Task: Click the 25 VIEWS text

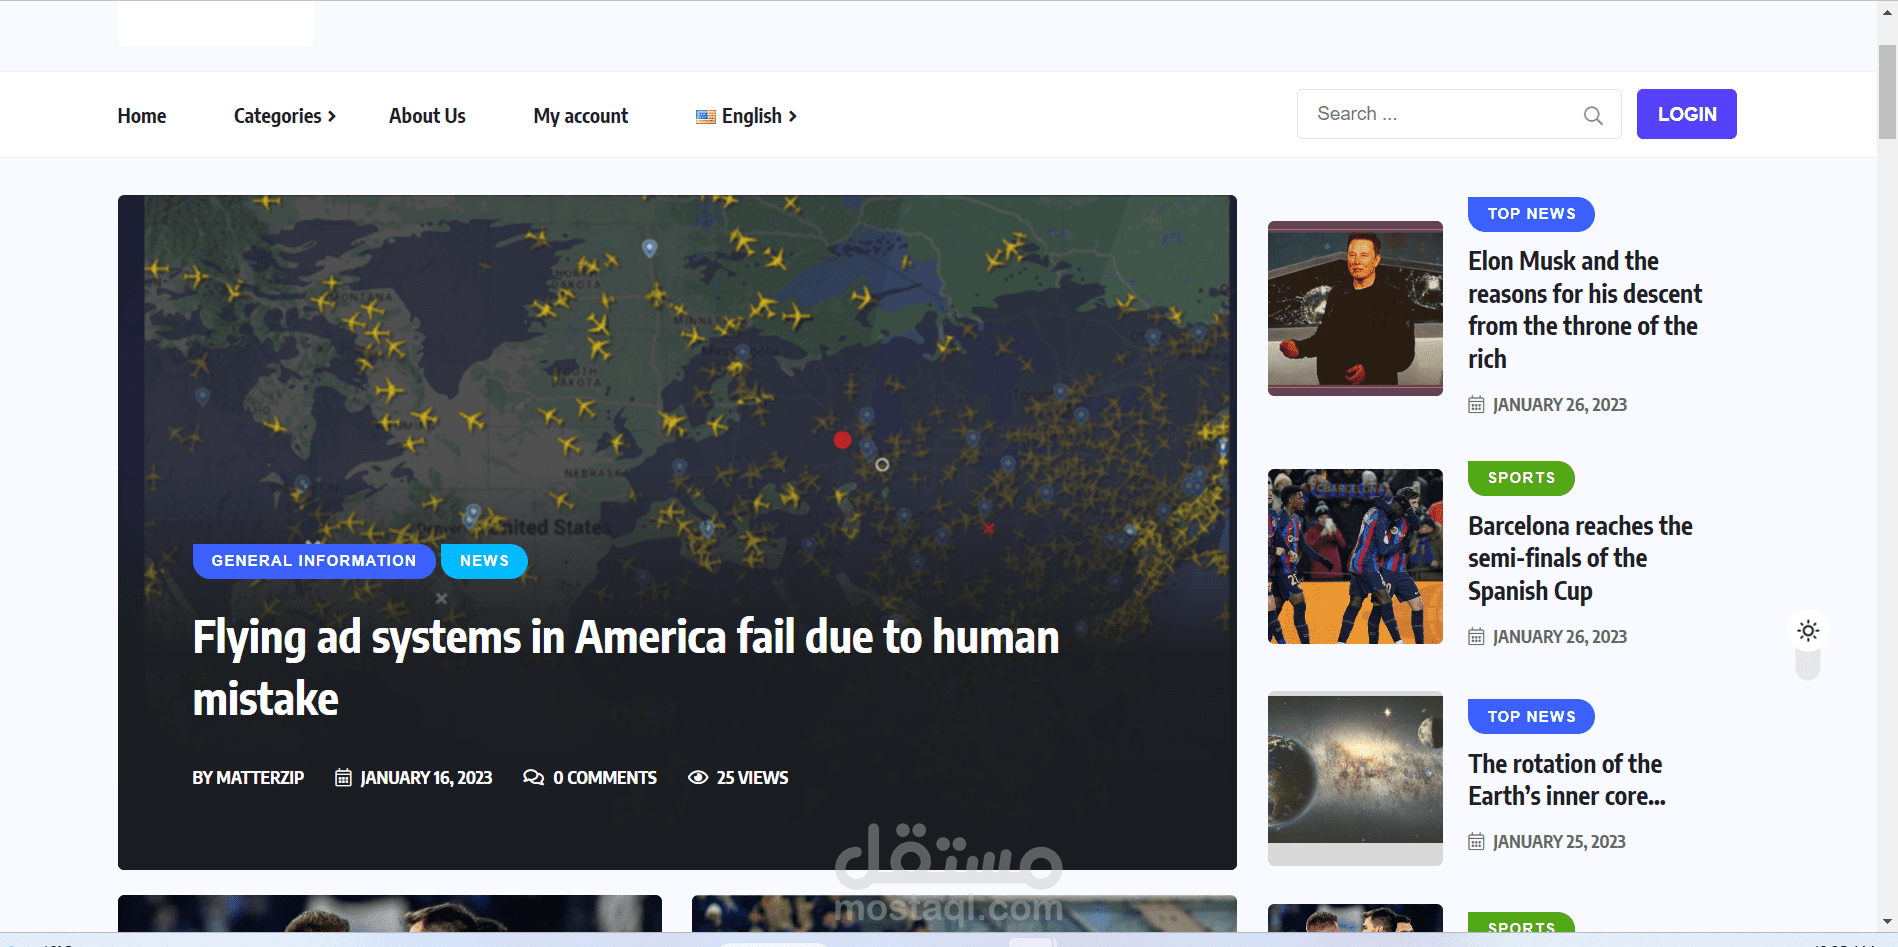Action: 752,778
